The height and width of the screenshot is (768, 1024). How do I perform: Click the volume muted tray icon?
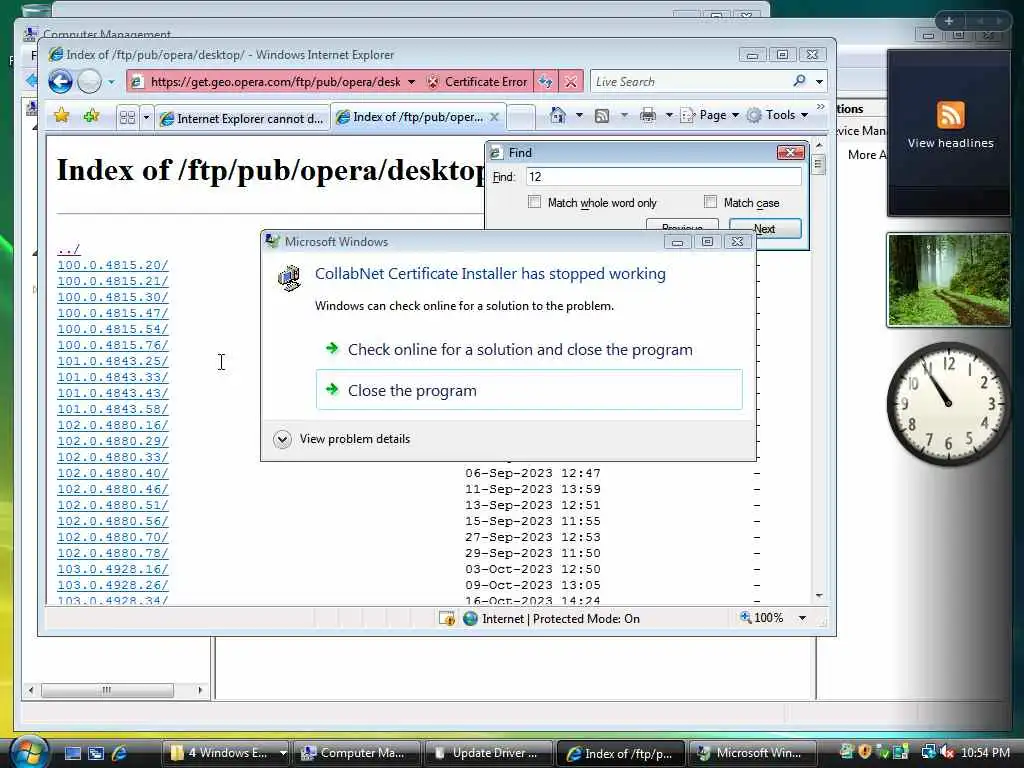point(946,752)
